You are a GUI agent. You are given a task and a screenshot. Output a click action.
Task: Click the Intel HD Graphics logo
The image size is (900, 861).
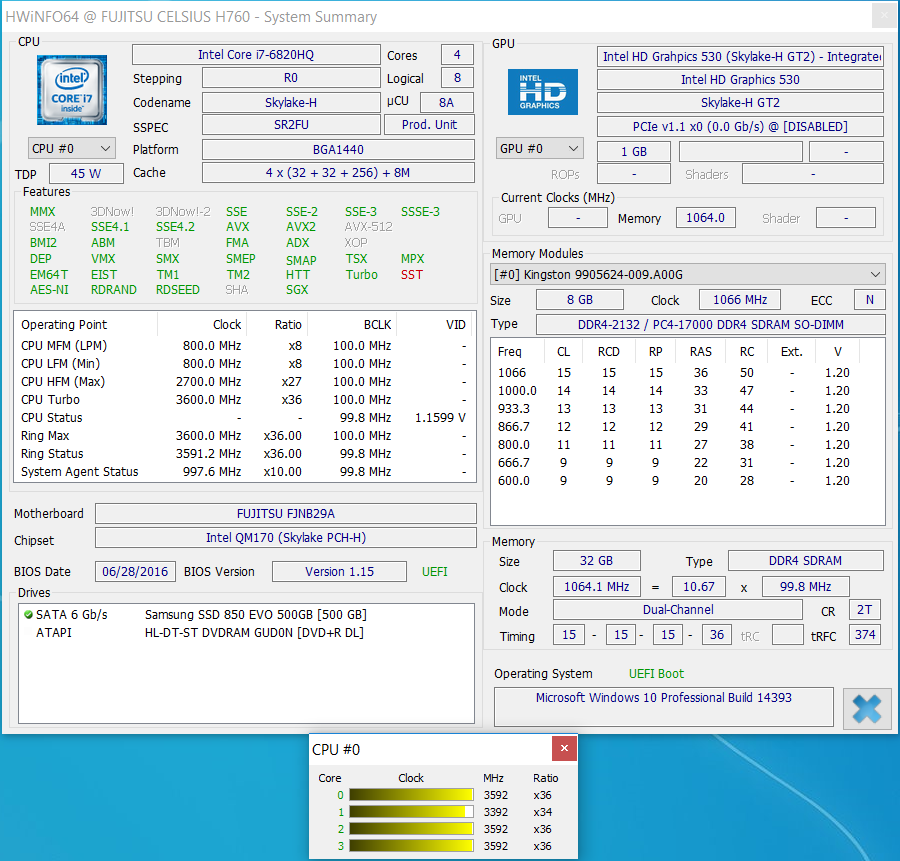[x=542, y=92]
